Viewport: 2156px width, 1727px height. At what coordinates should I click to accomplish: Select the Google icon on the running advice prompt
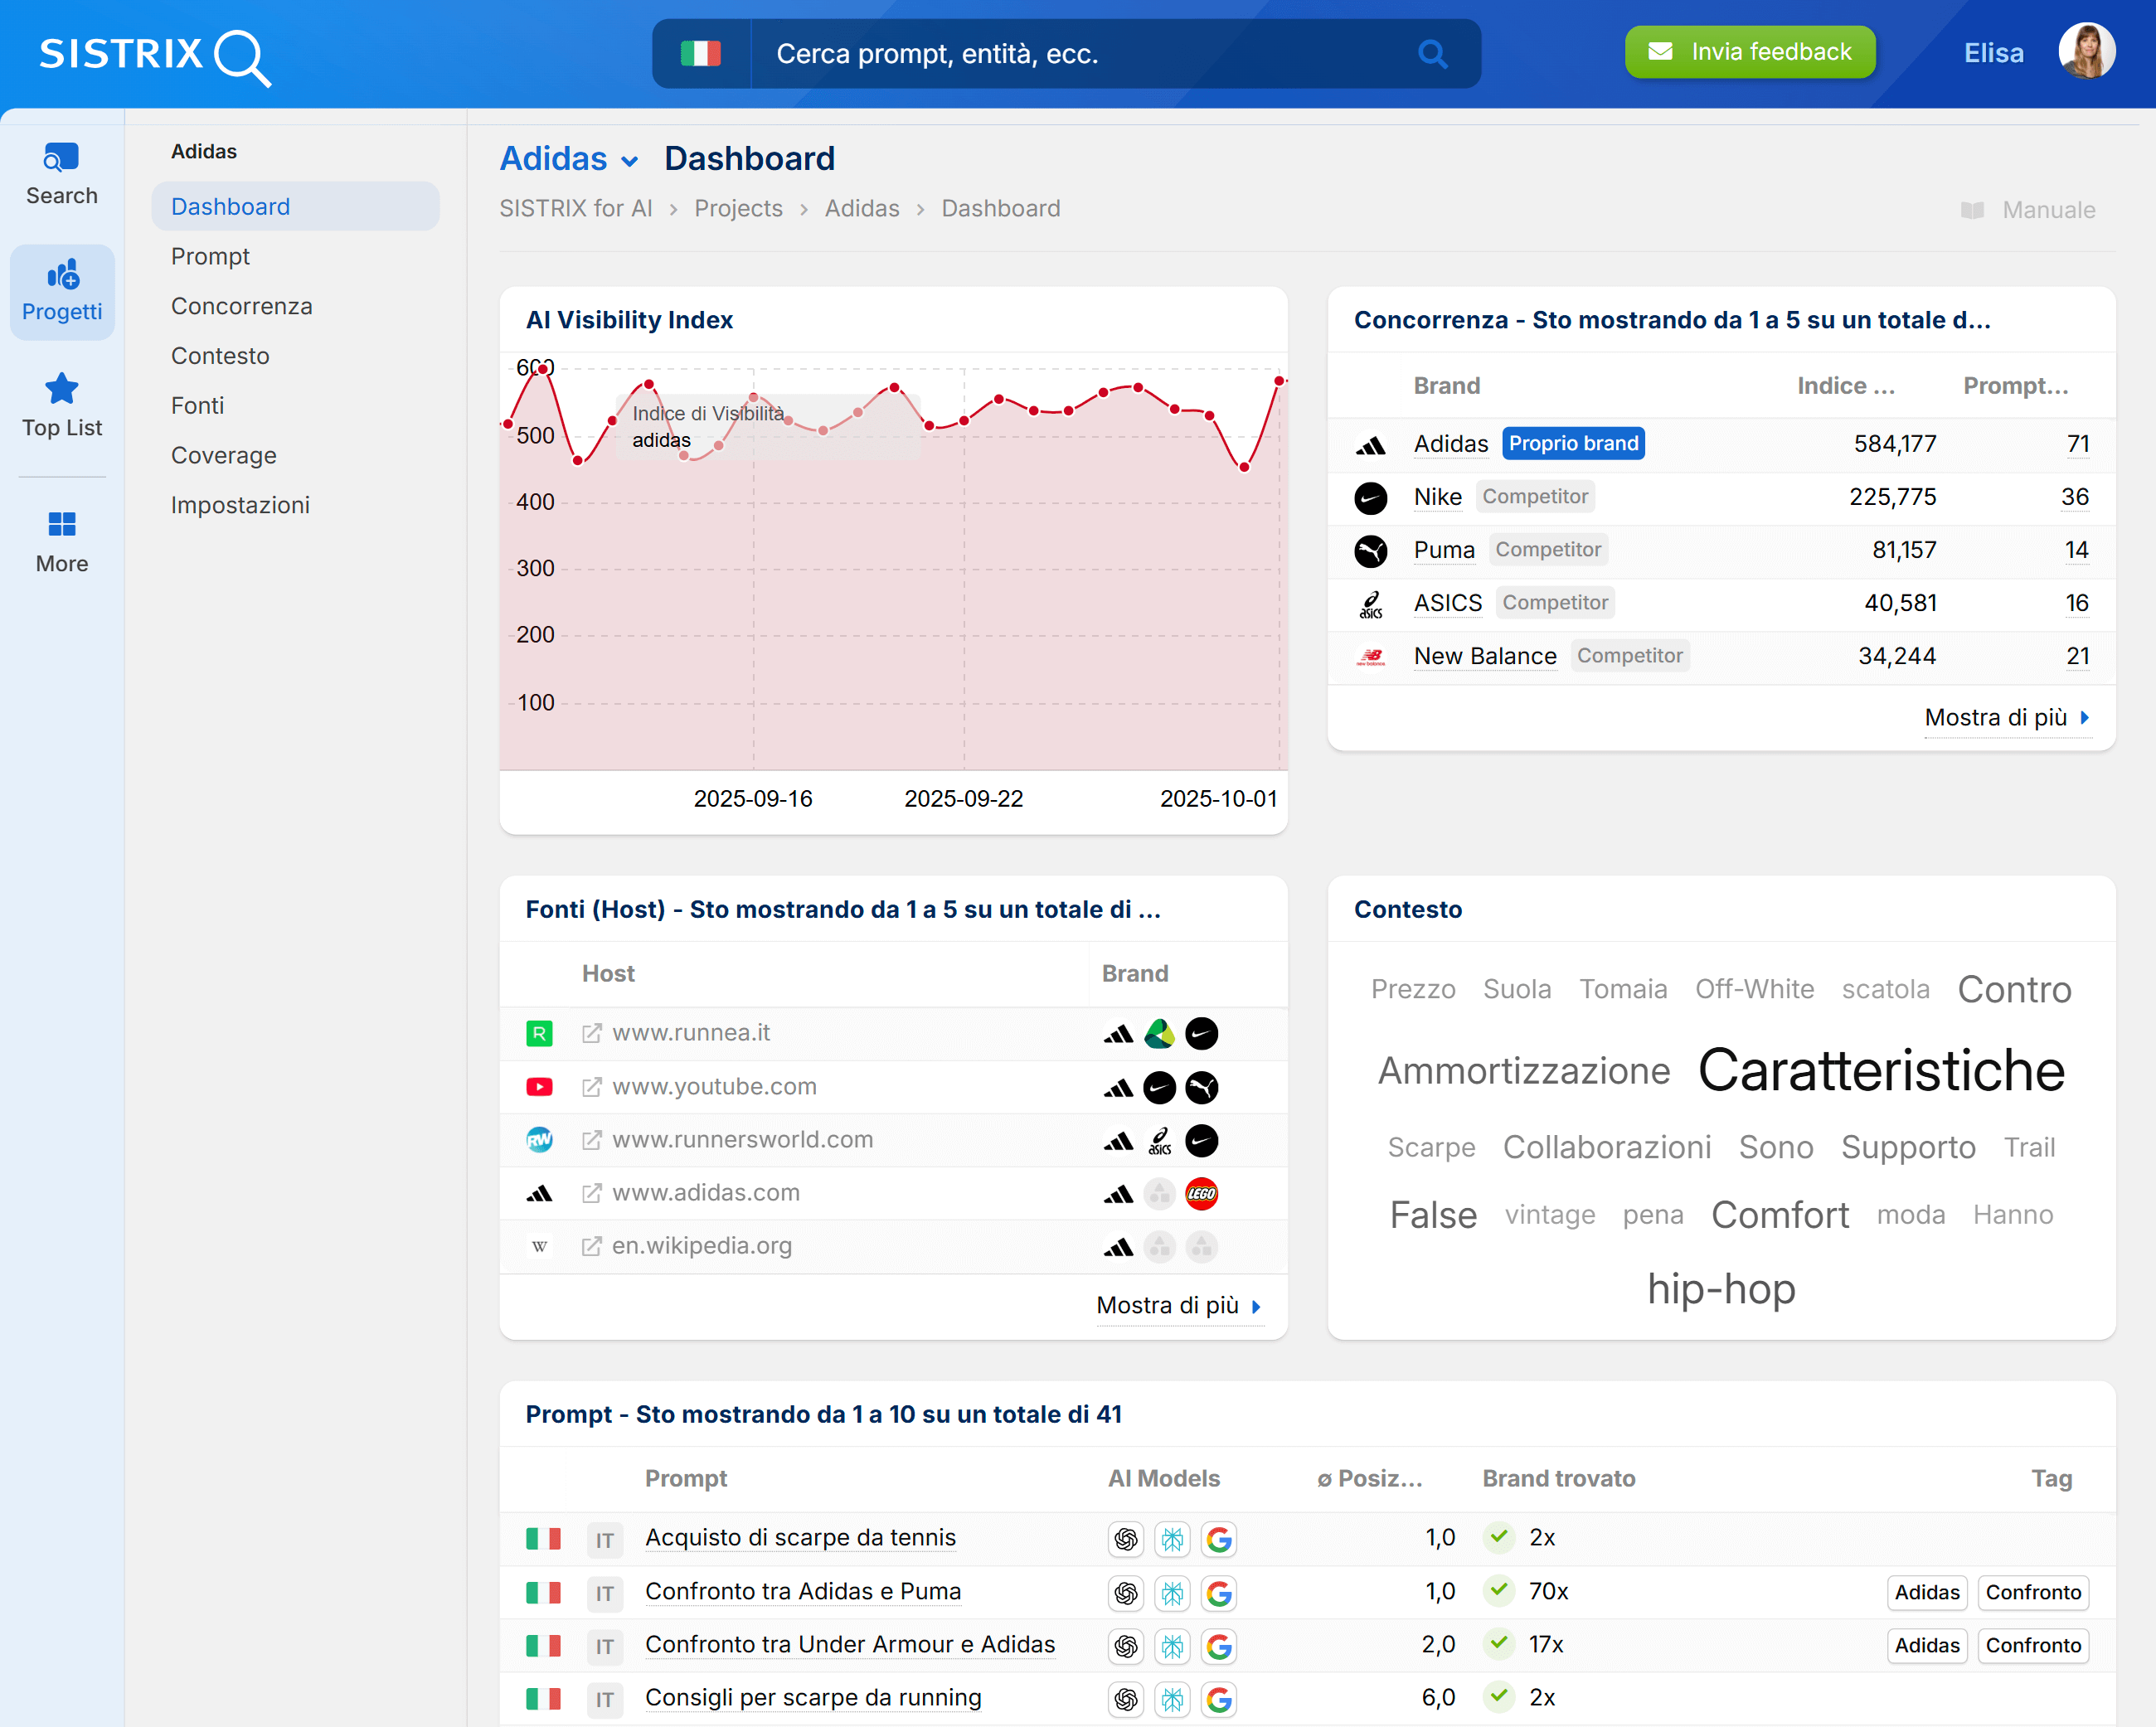coord(1219,1699)
